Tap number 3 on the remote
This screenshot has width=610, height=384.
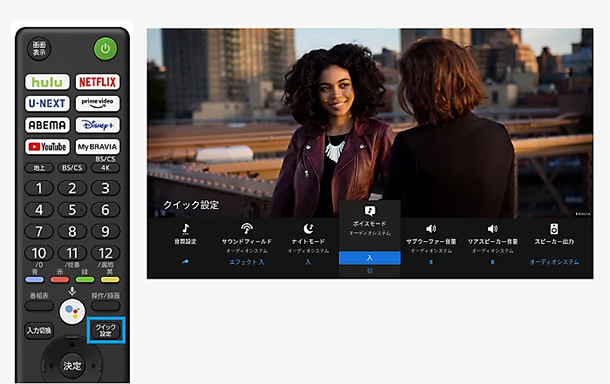(x=105, y=188)
